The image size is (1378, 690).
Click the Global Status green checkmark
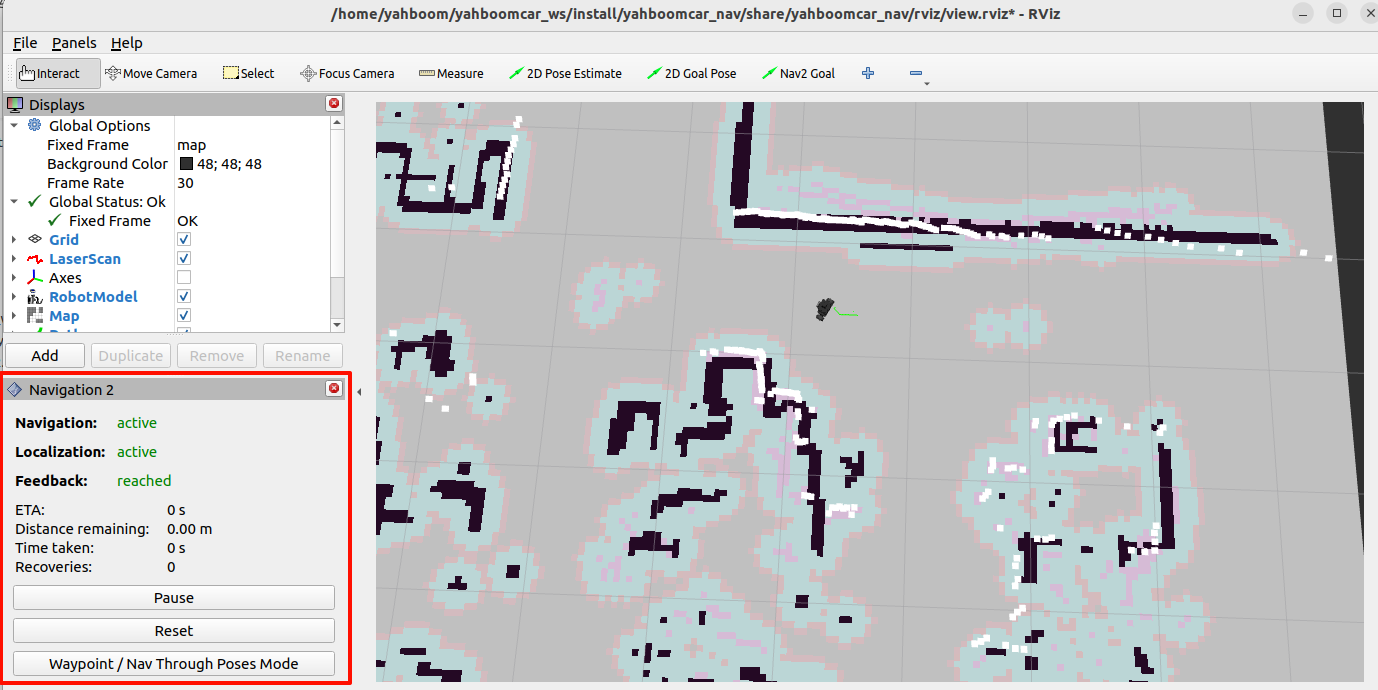pos(35,201)
